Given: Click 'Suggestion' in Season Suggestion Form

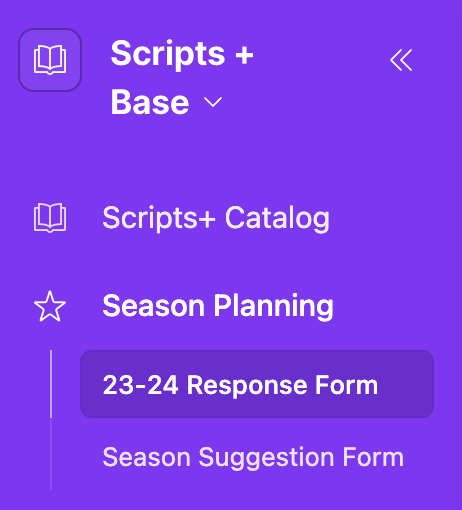Looking at the screenshot, I should 266,458.
